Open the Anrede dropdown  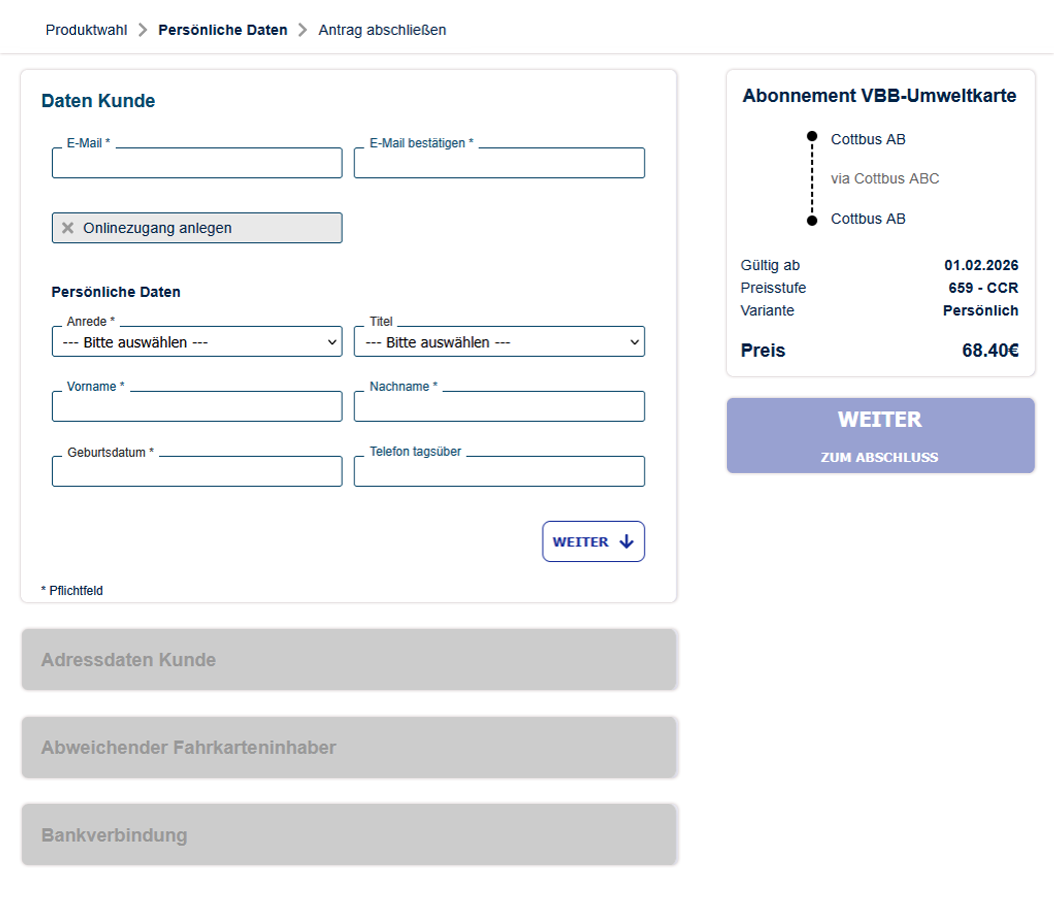[x=197, y=342]
